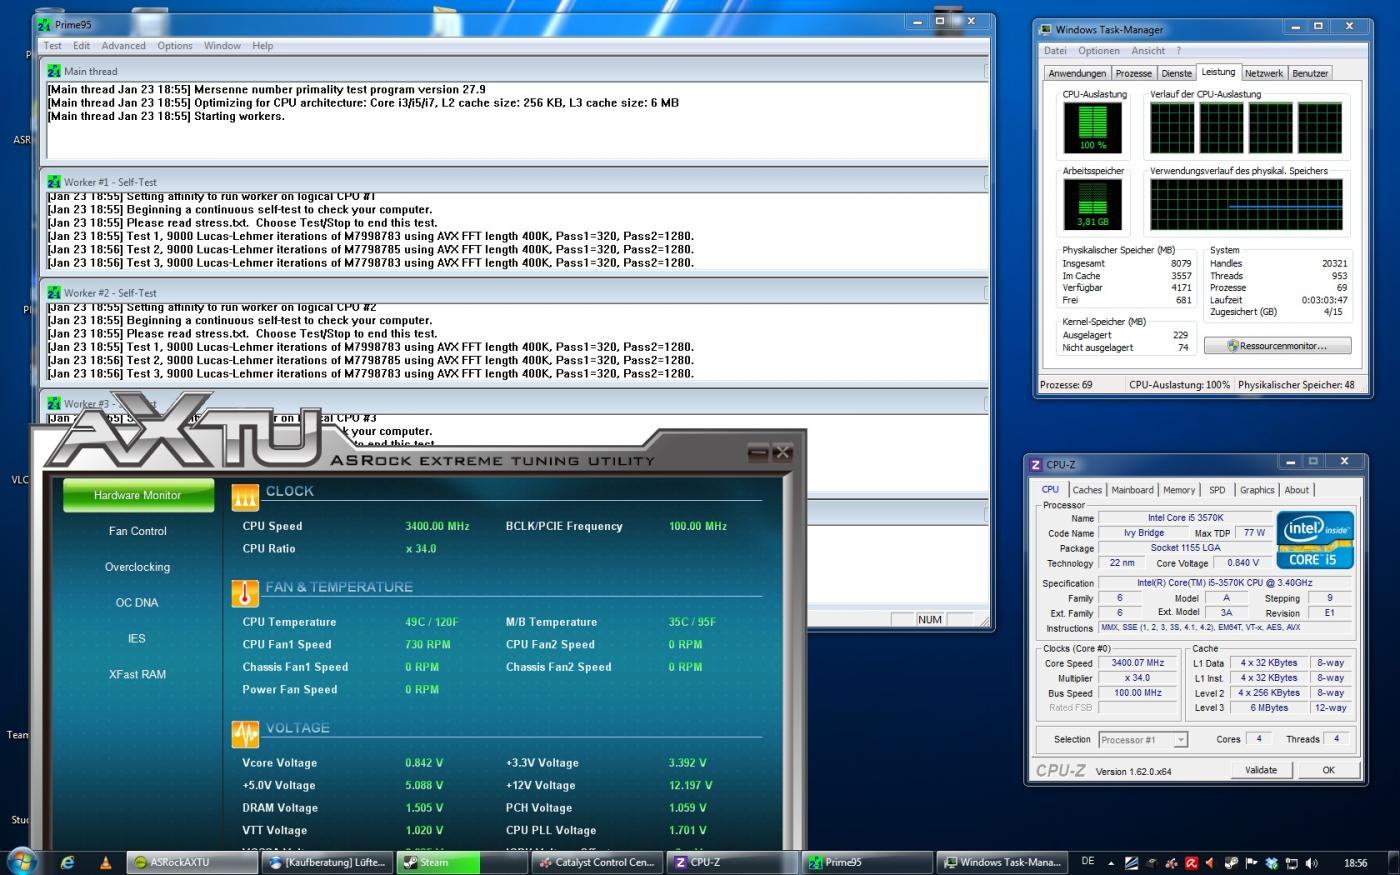Open the Windows Start orb
Image resolution: width=1400 pixels, height=875 pixels.
22,861
